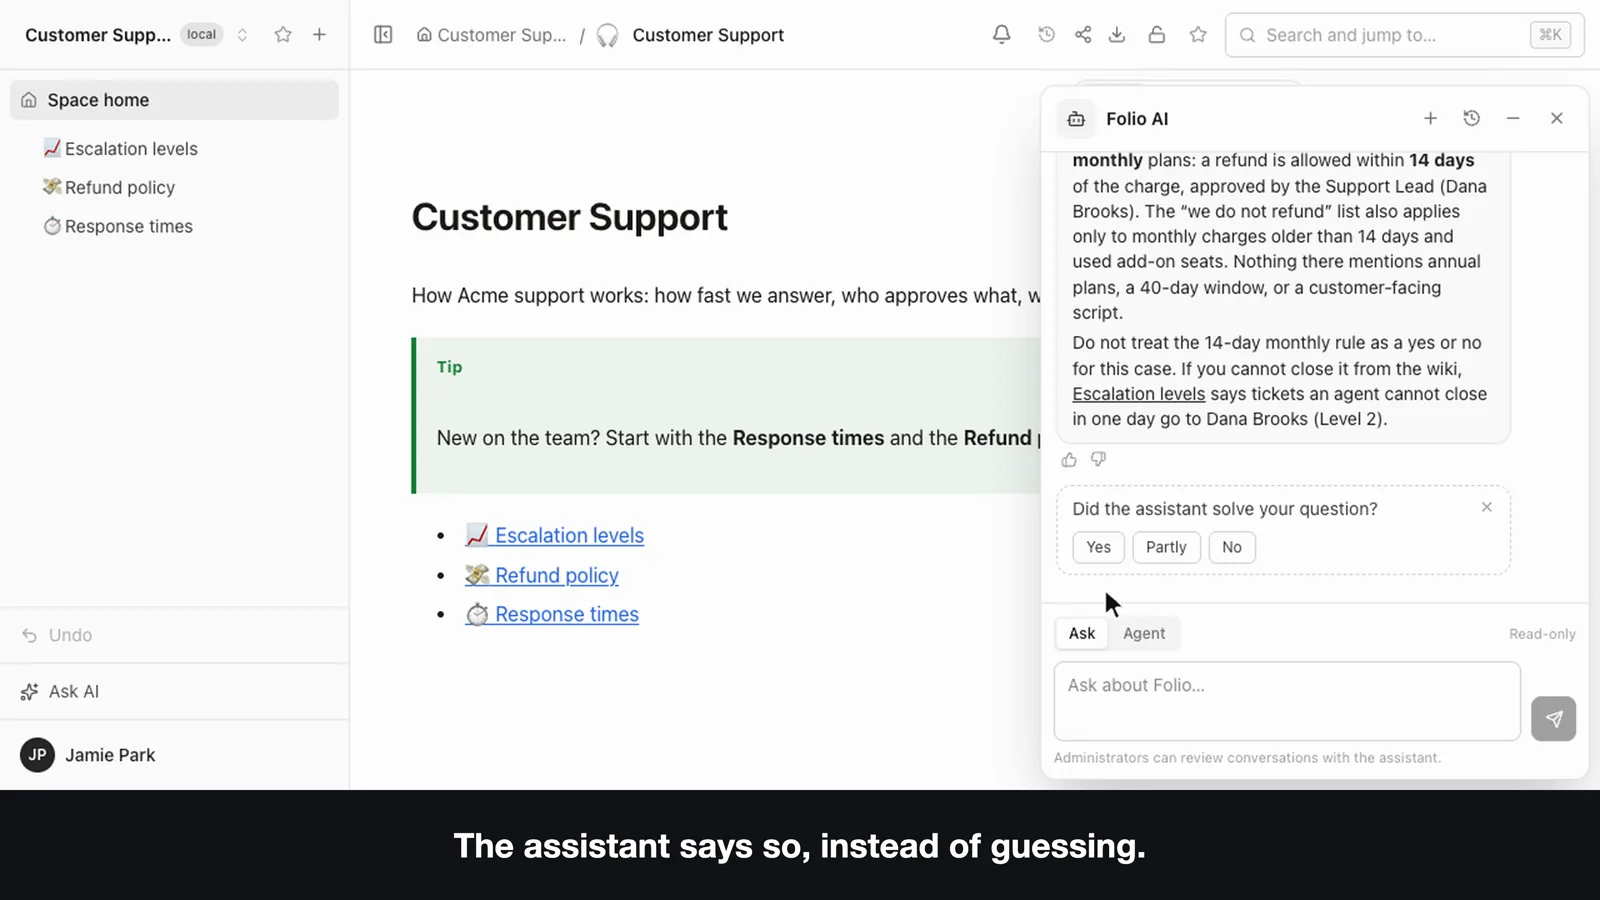This screenshot has width=1600, height=900.
Task: Toggle the sidebar panel icon
Action: 383,35
